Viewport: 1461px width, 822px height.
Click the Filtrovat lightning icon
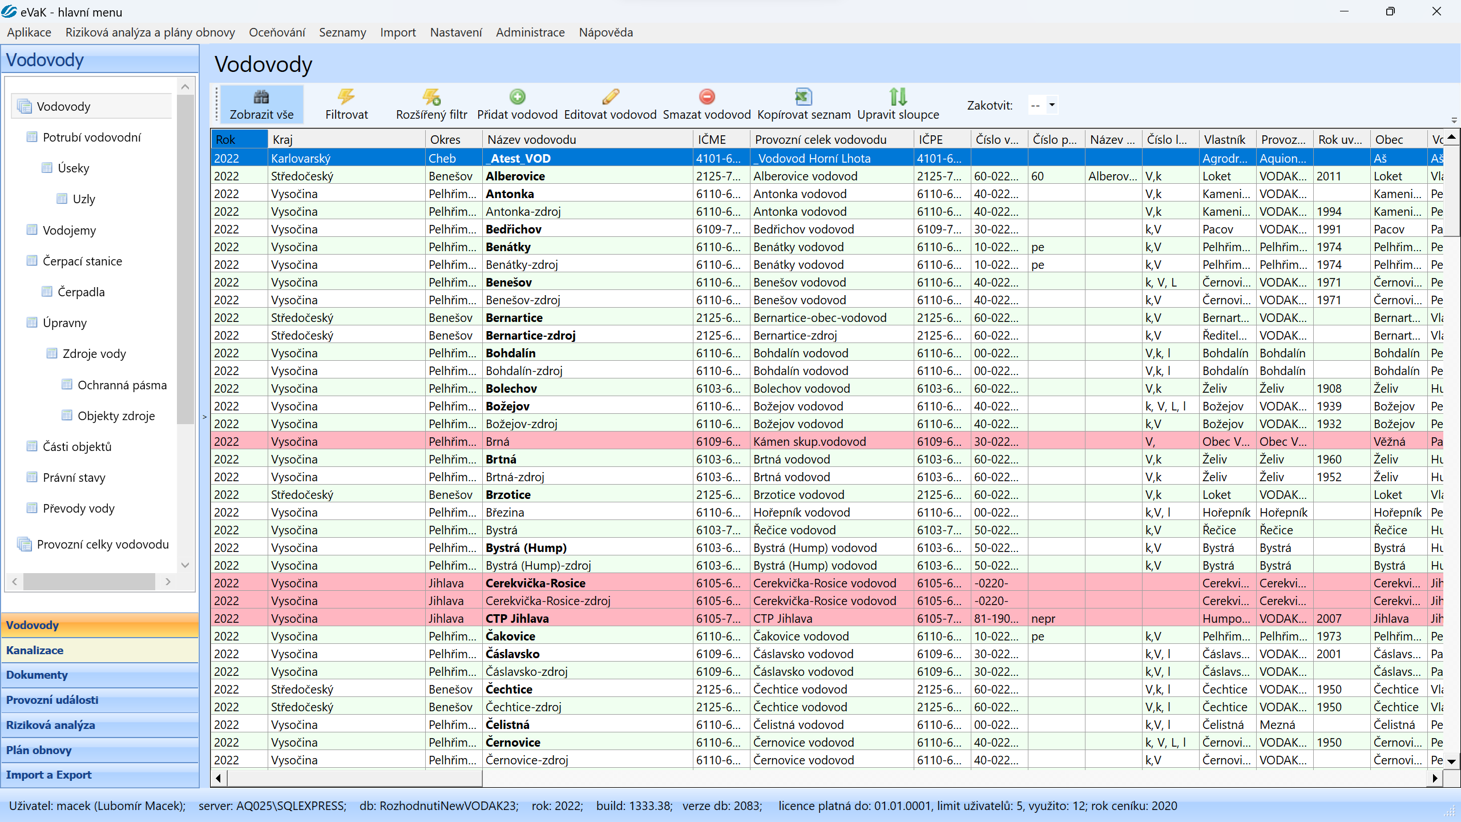[346, 97]
